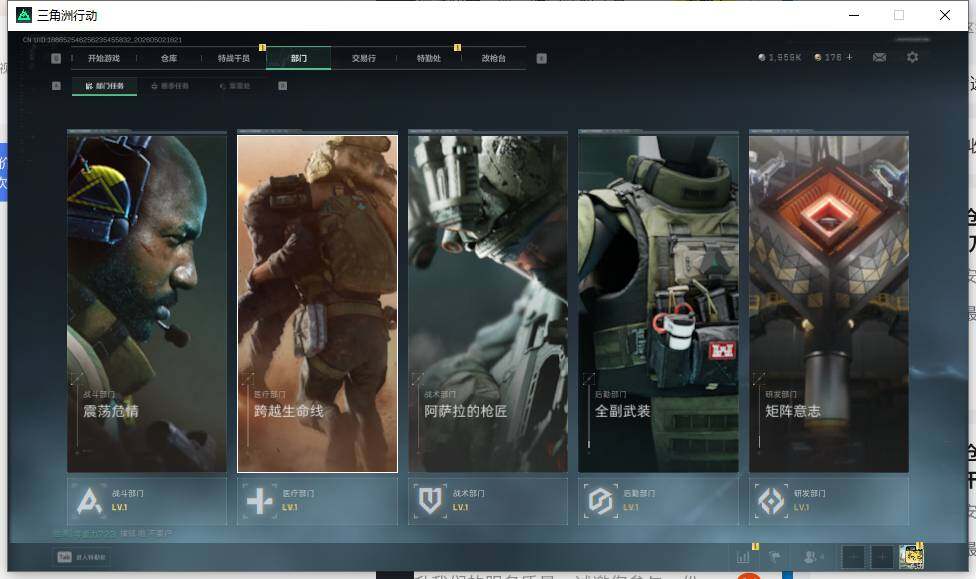Click the second empty squad slot plus

pos(882,557)
